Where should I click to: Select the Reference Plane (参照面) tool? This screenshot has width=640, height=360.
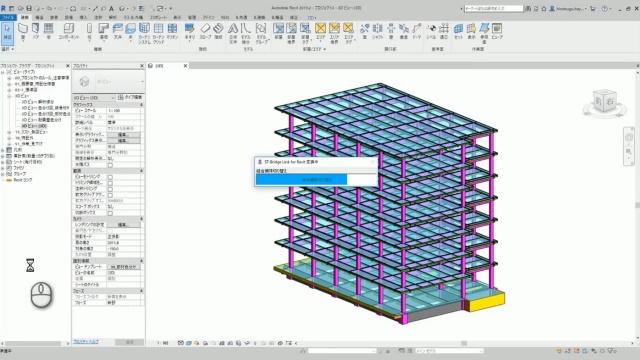click(484, 33)
